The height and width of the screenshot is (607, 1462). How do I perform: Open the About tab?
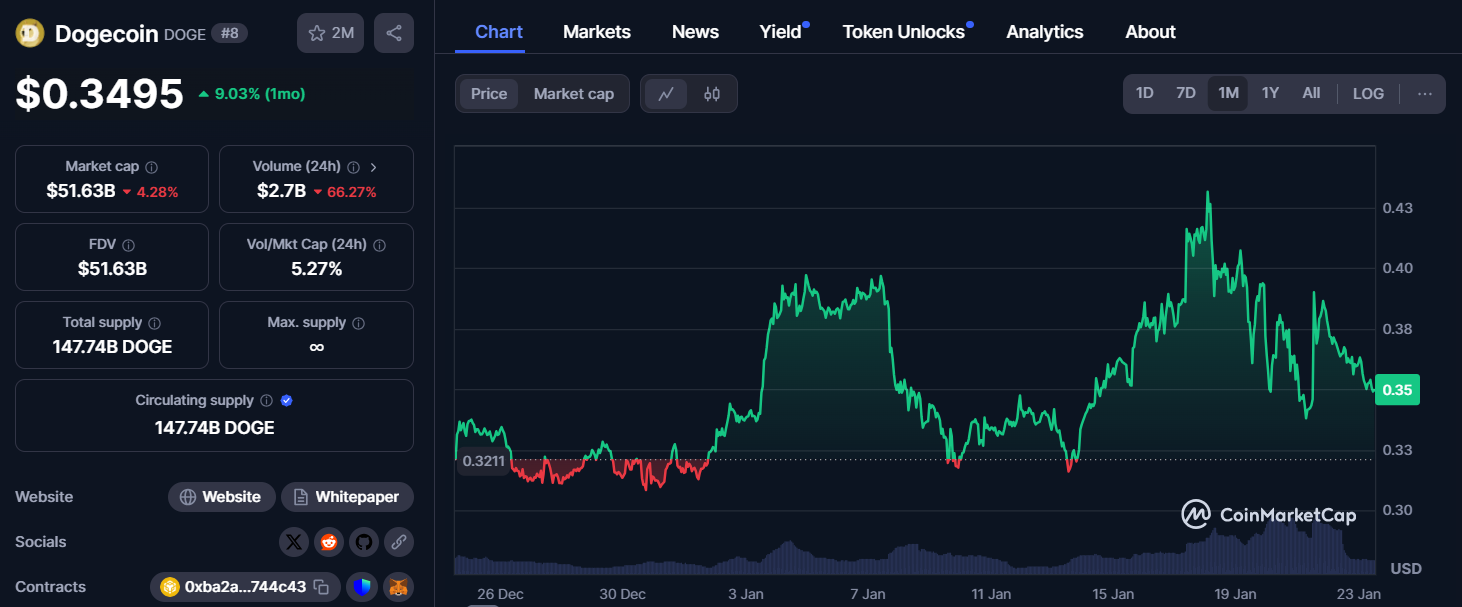click(1150, 32)
